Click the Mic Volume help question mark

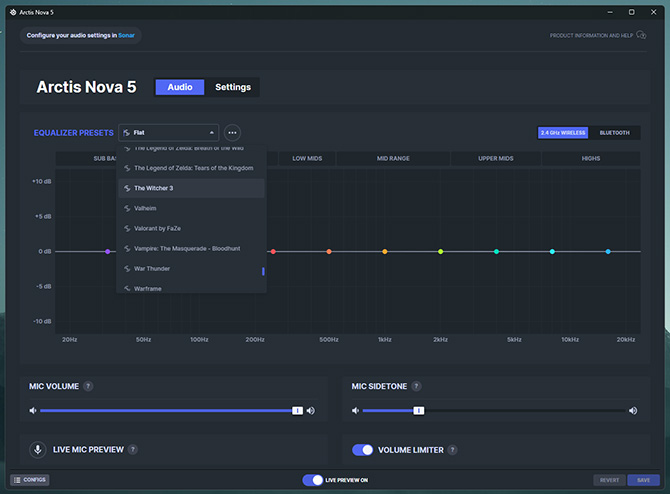coord(88,386)
